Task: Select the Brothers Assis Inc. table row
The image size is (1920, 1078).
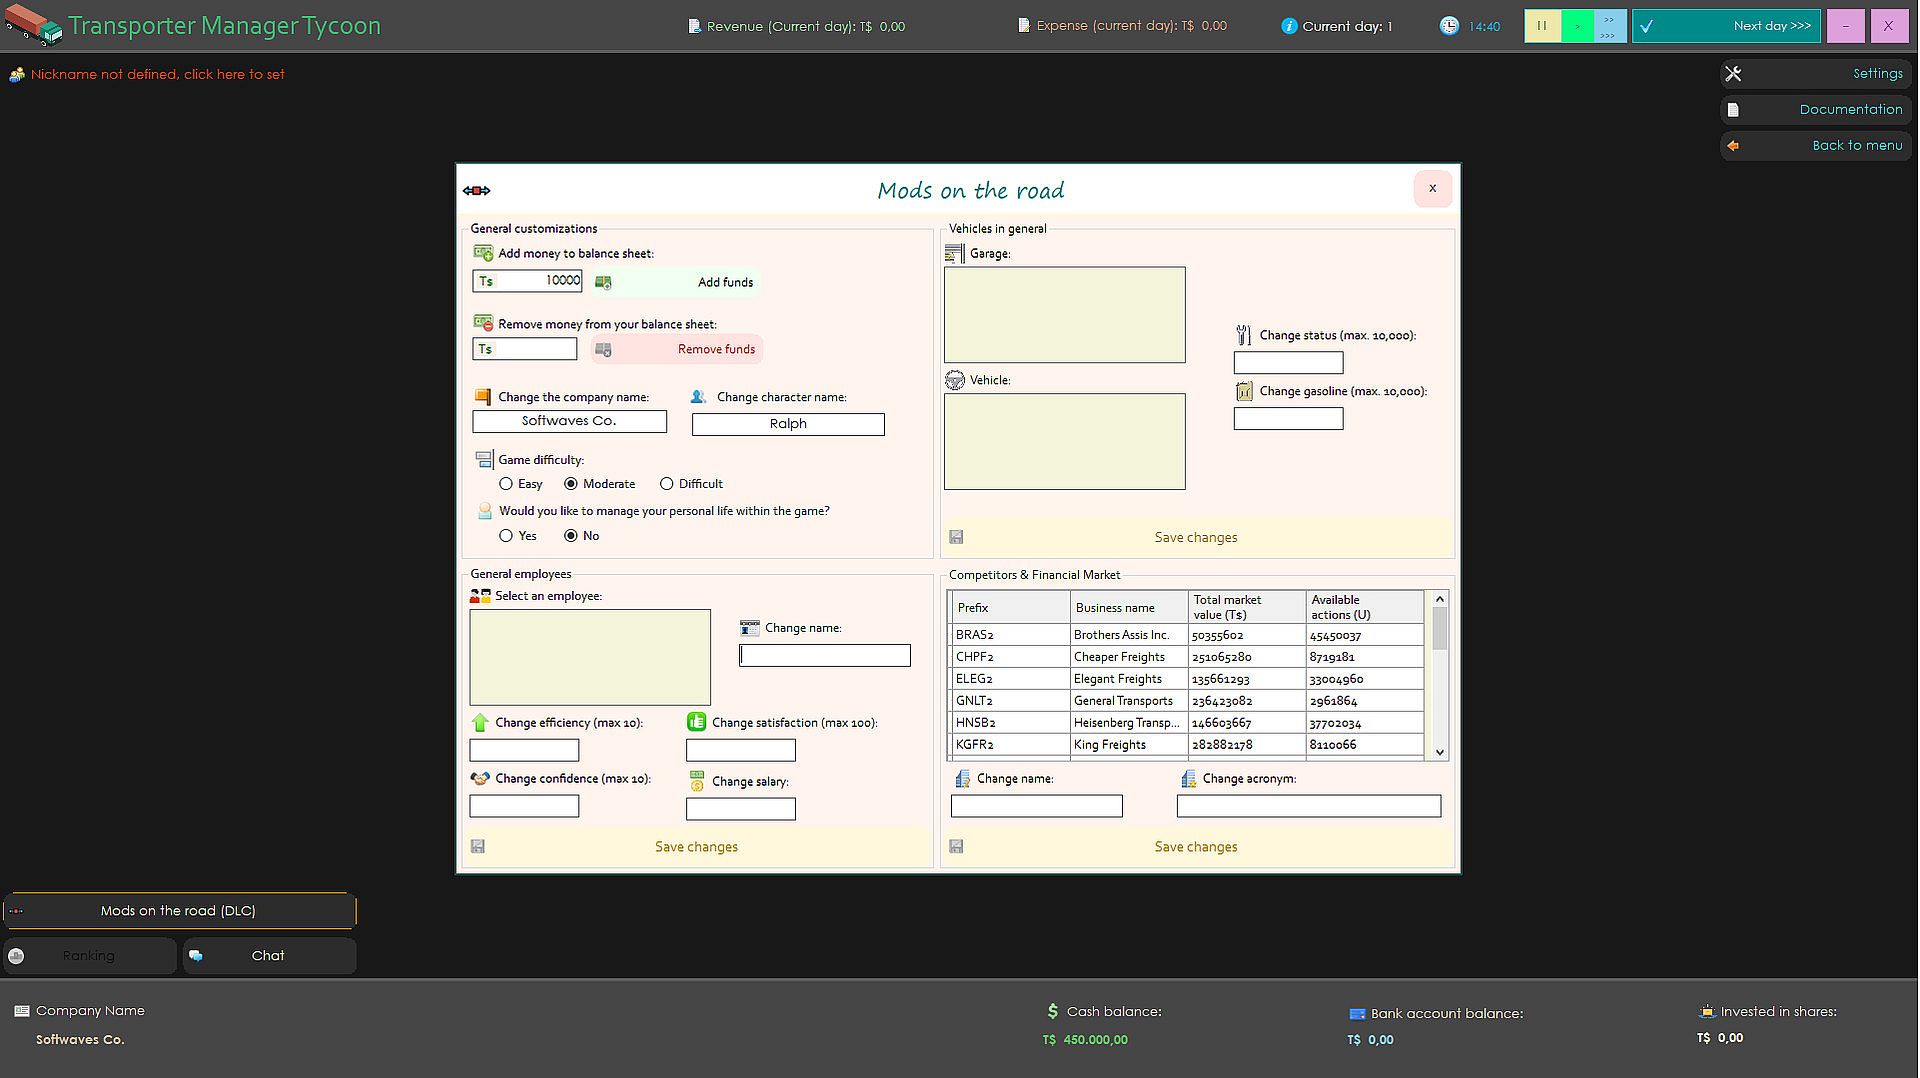Action: click(1186, 635)
